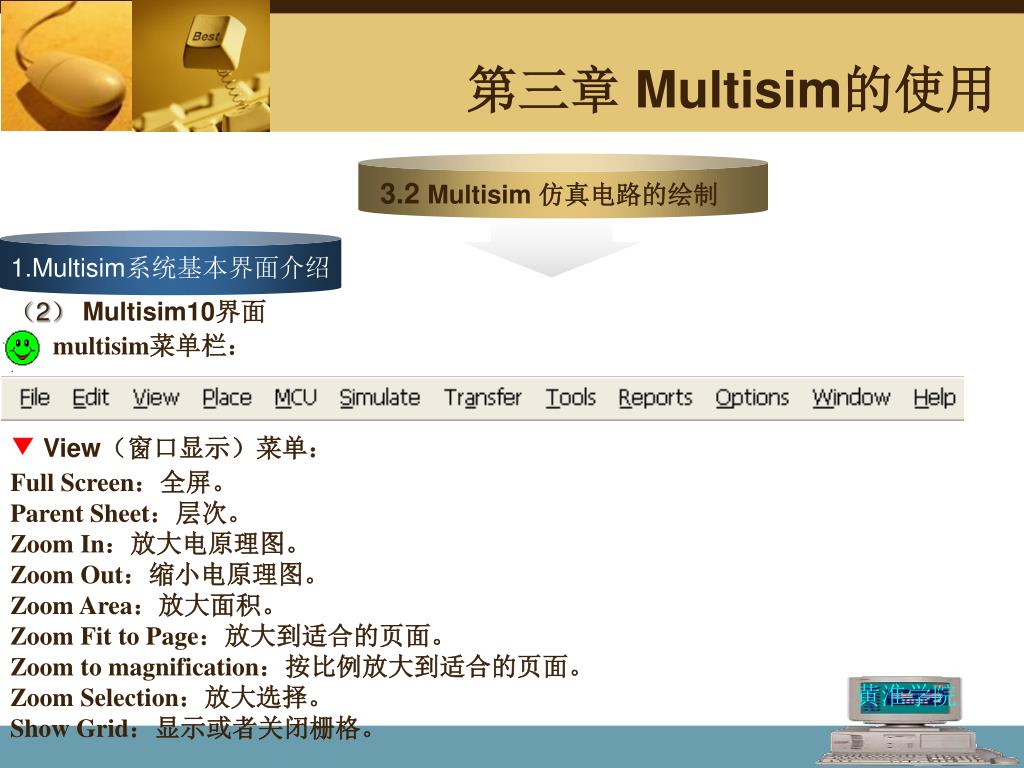
Task: Click the Zoom Selection: 放大选择 line
Action: (x=166, y=697)
